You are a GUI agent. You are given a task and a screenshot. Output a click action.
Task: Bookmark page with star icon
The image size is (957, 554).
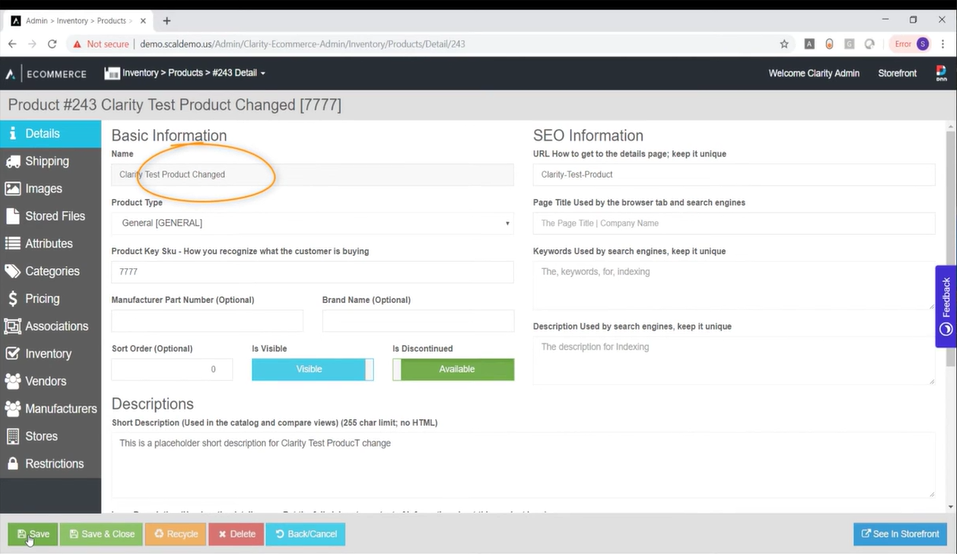pos(784,44)
